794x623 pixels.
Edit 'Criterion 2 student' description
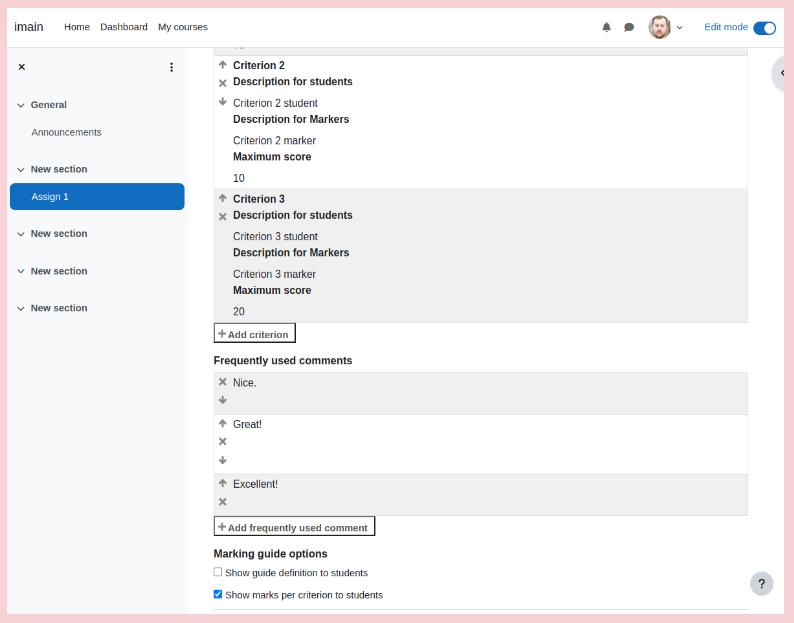click(x=275, y=103)
